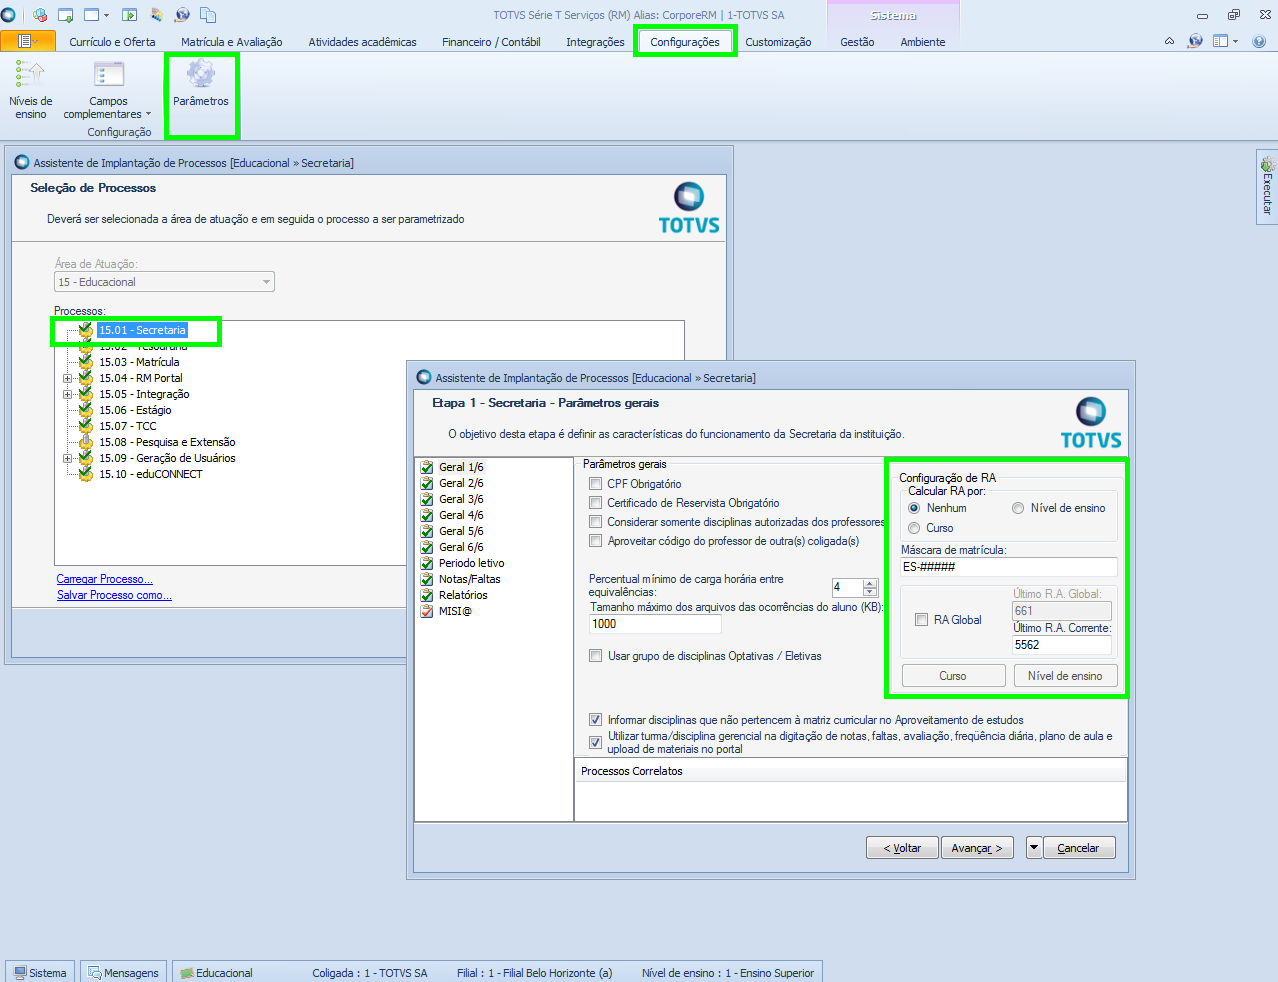
Task: Open the Customização ribbon tab
Action: [778, 42]
